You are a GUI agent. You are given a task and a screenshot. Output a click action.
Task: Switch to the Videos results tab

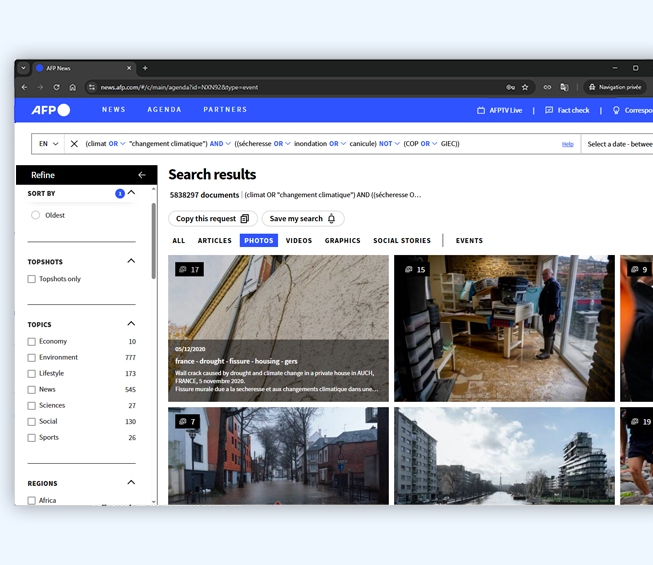click(298, 241)
